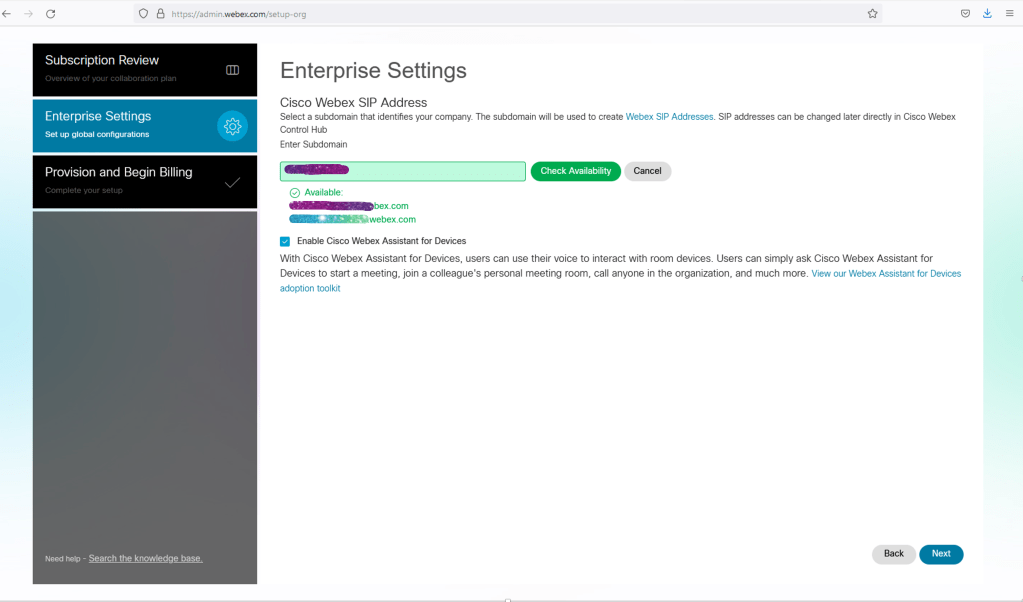Proceed with the Next button
The height and width of the screenshot is (602, 1023).
point(940,554)
